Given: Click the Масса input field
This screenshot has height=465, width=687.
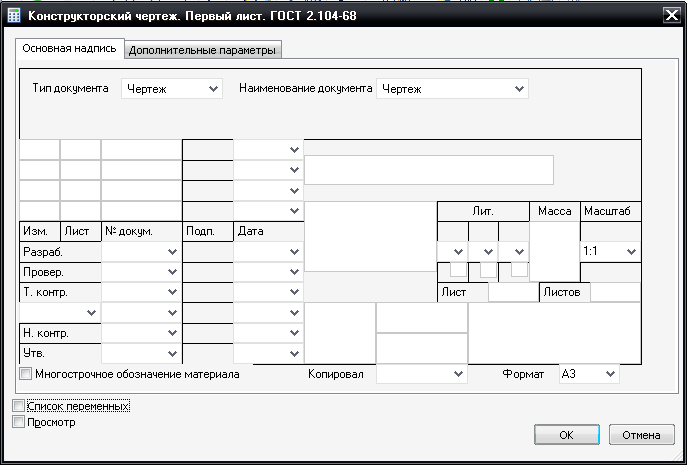Looking at the screenshot, I should [555, 252].
